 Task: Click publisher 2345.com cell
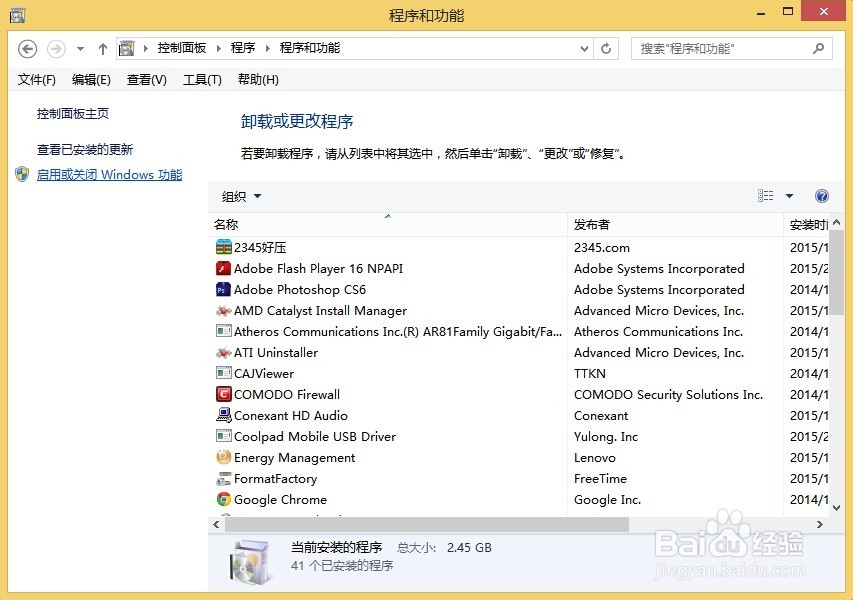pyautogui.click(x=602, y=248)
